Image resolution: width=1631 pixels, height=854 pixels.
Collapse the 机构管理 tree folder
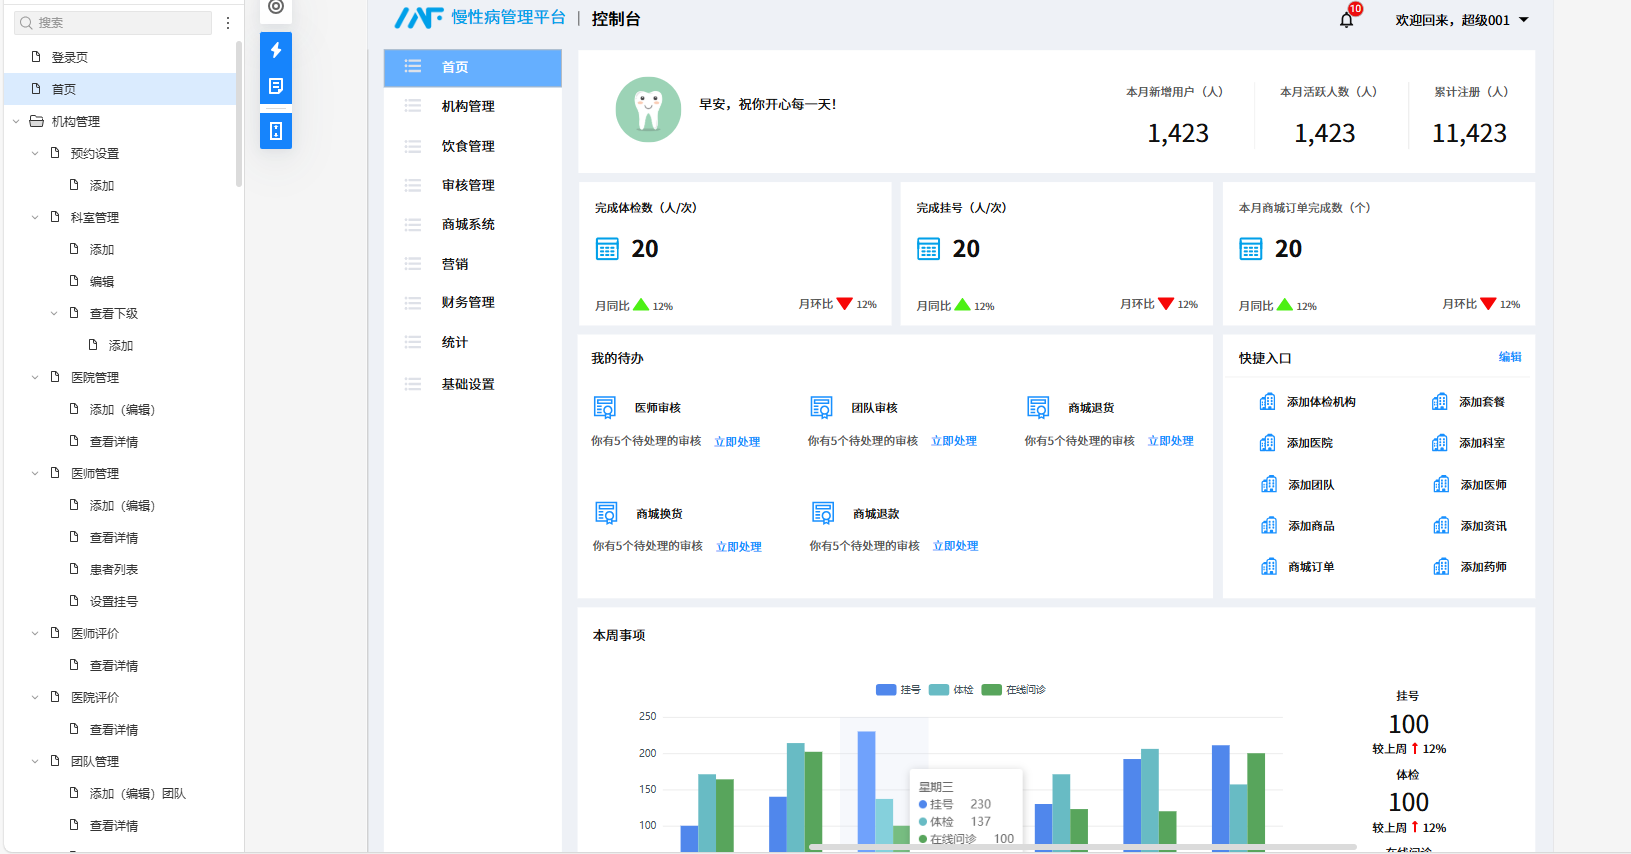click(16, 122)
